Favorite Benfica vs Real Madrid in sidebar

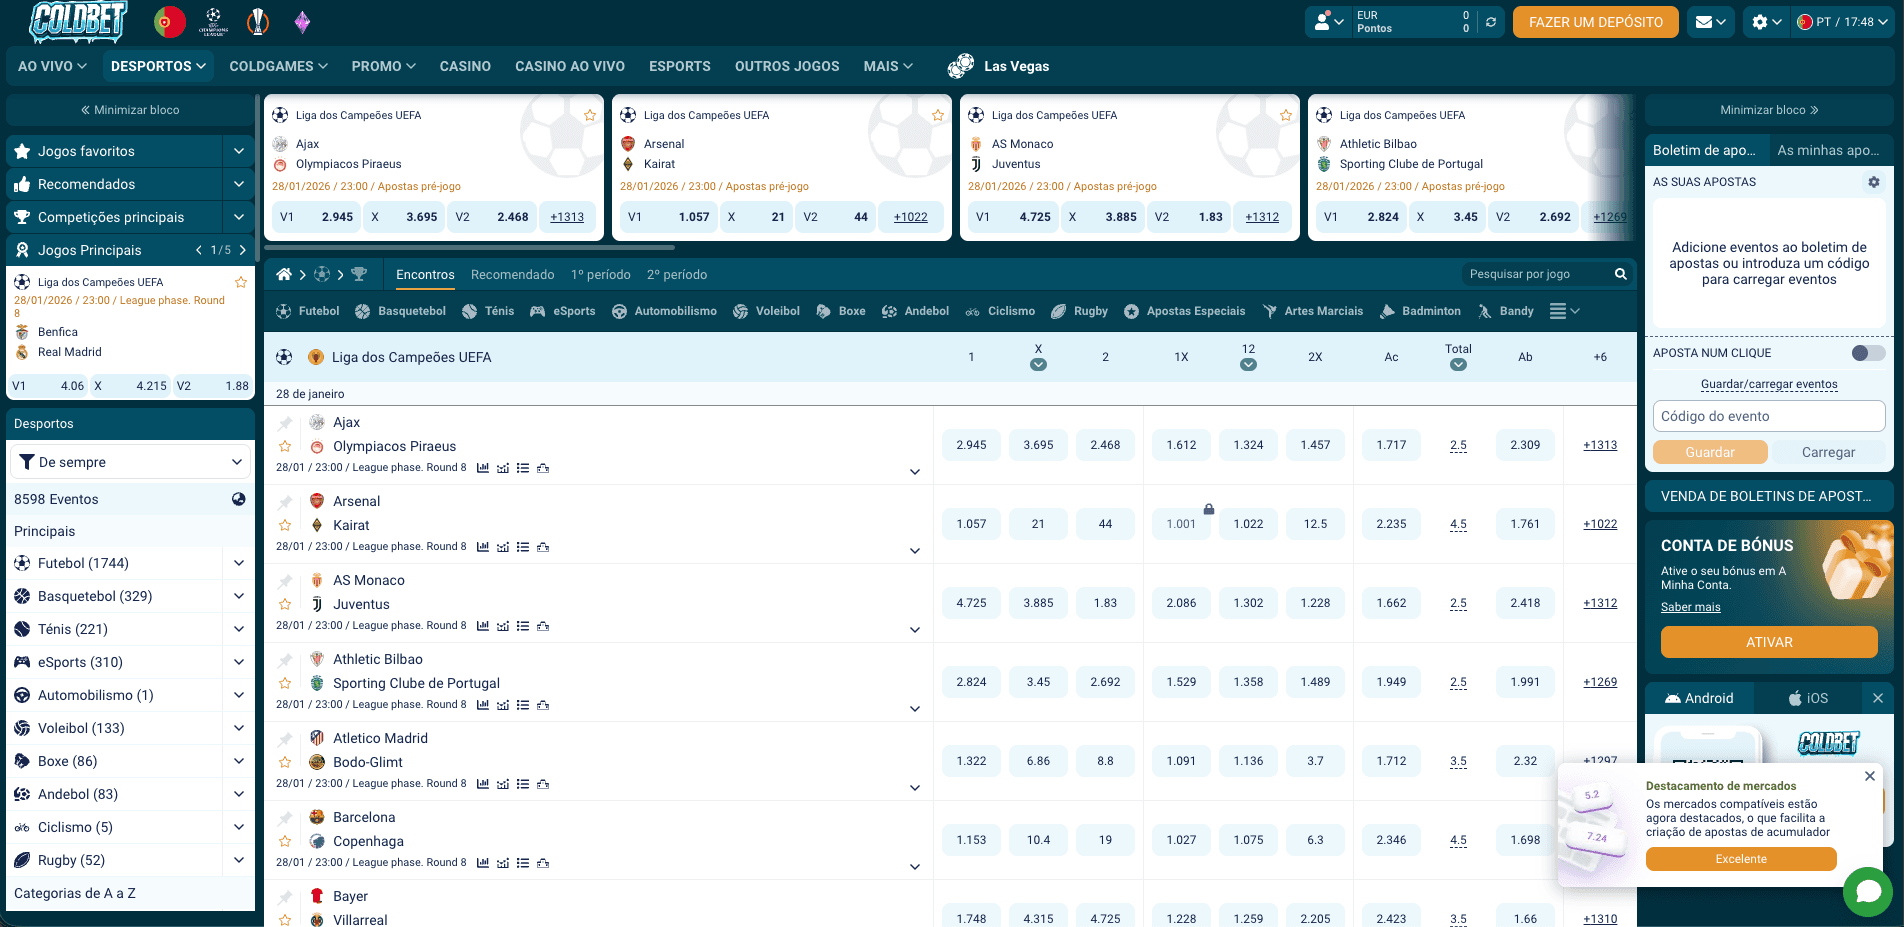[241, 282]
